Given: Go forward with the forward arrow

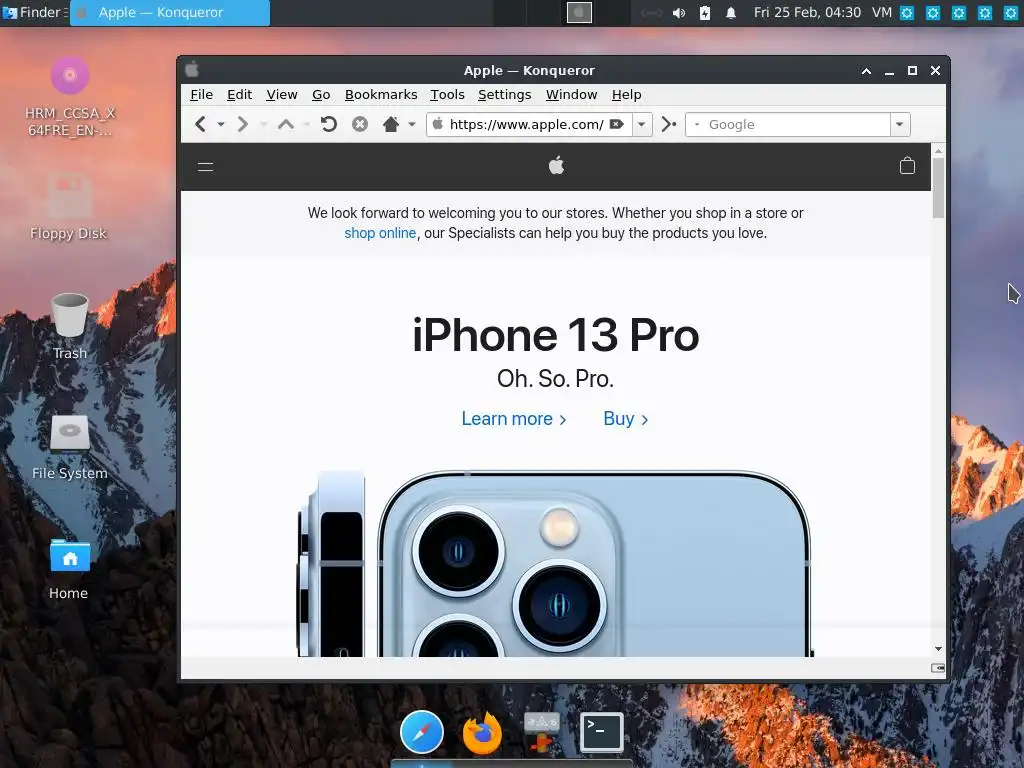Looking at the screenshot, I should (242, 124).
